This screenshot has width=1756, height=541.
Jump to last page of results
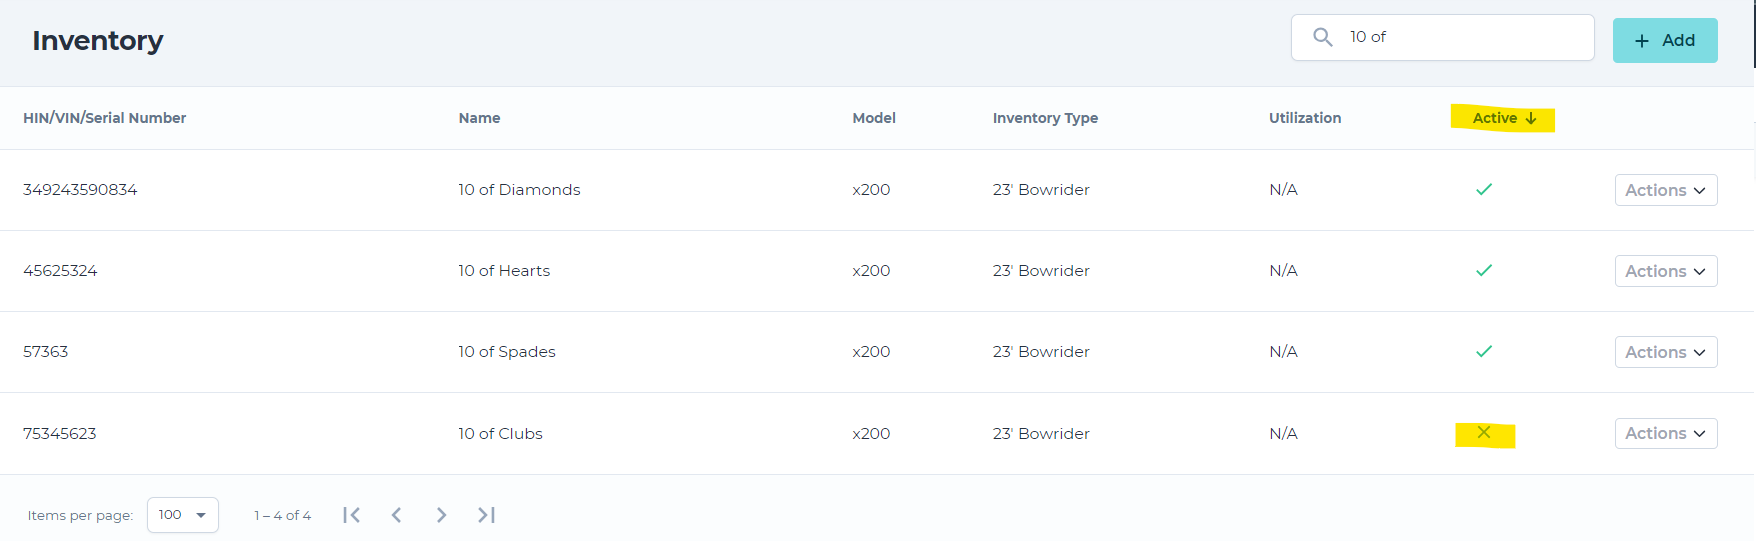[487, 515]
